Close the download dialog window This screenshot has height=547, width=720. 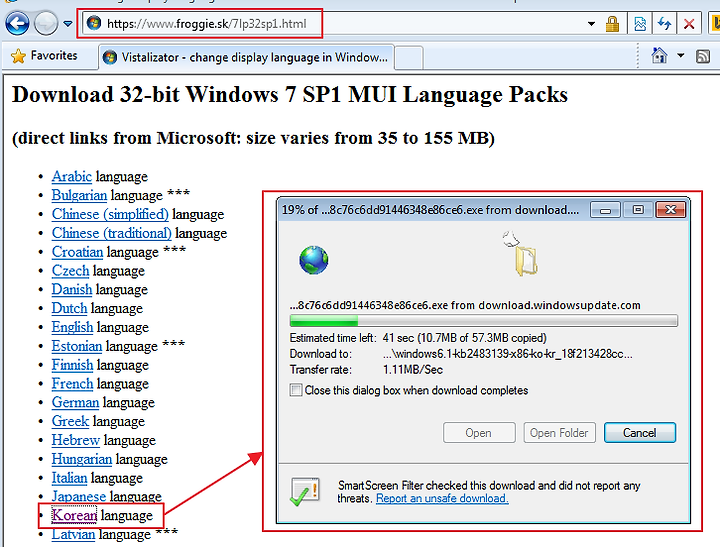tap(670, 210)
